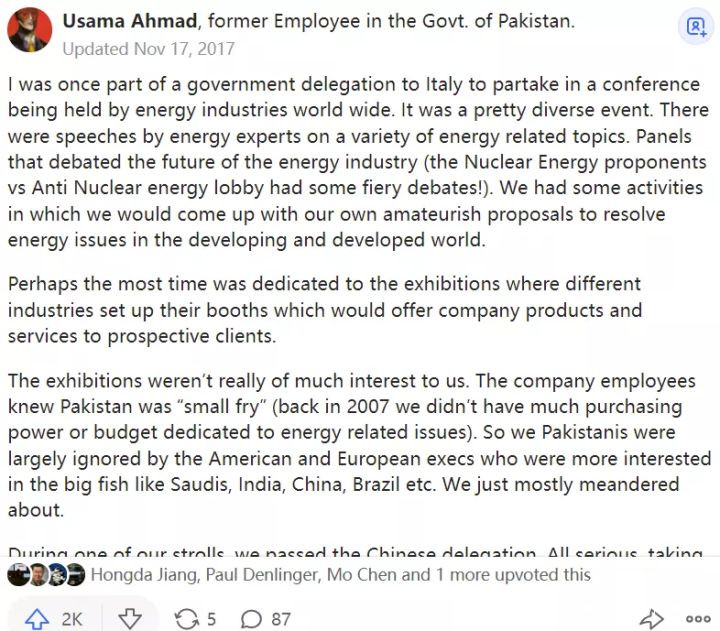Click the 2K upvote count
720x631 pixels.
tap(72, 618)
